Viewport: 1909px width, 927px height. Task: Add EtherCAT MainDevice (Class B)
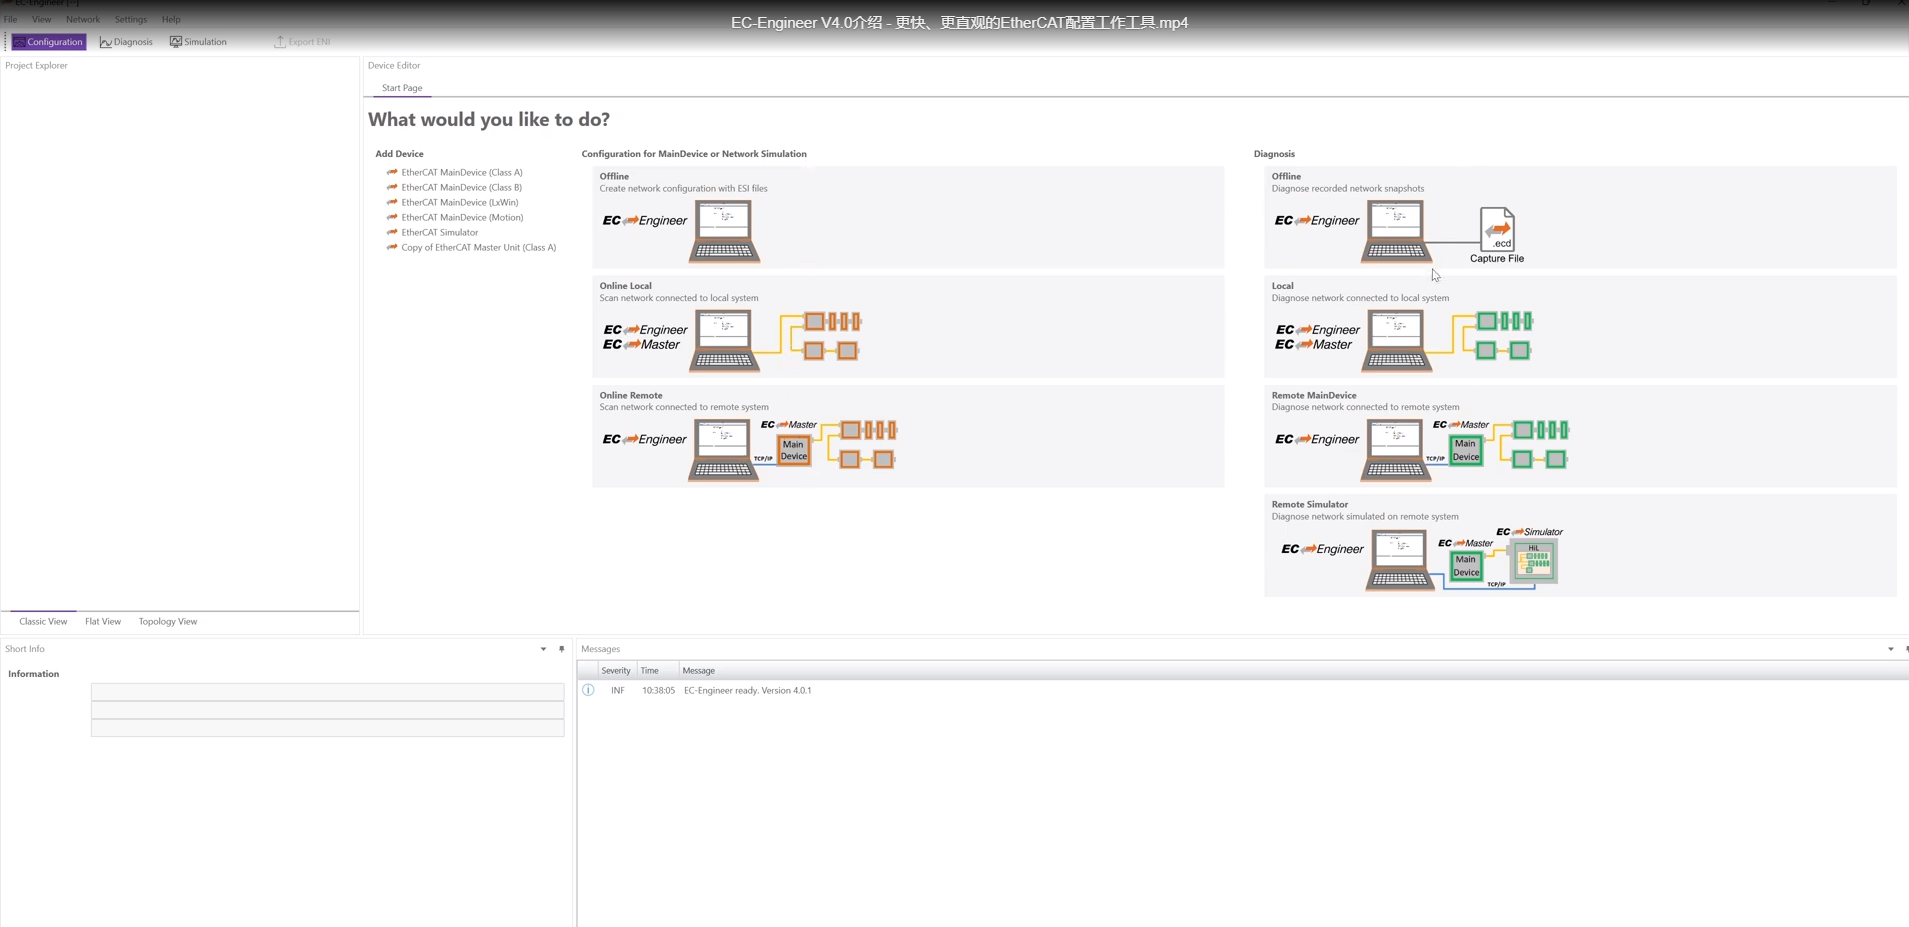tap(462, 187)
